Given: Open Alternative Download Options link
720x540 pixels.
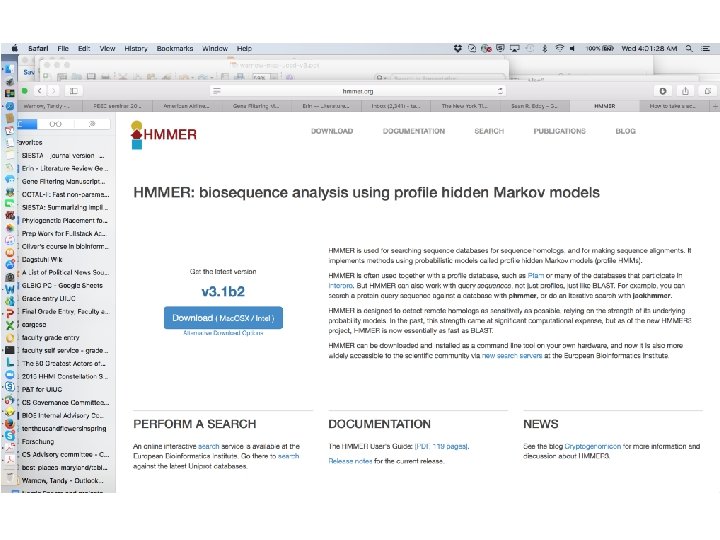Looking at the screenshot, I should coord(223,333).
